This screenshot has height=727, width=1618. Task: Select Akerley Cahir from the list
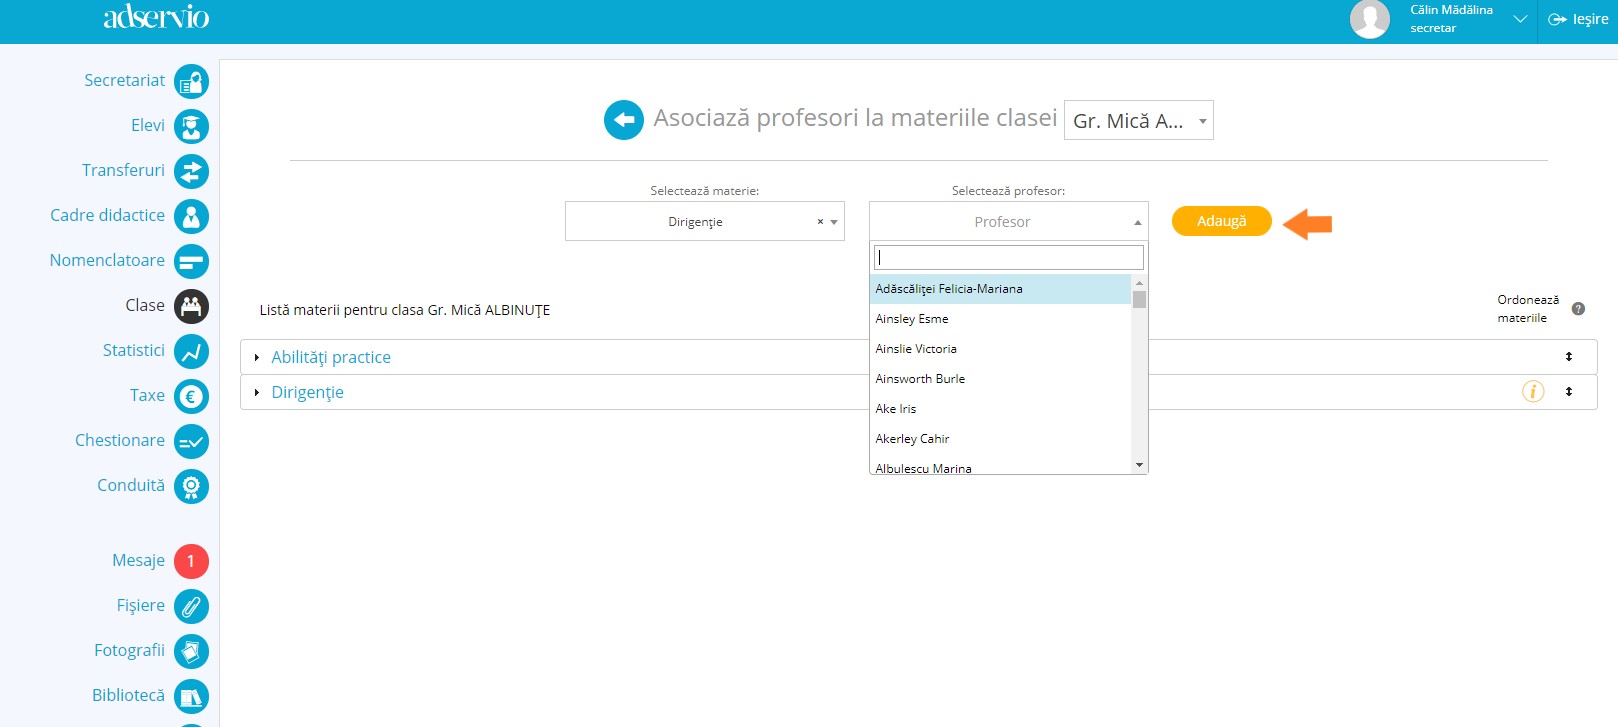coord(1001,439)
